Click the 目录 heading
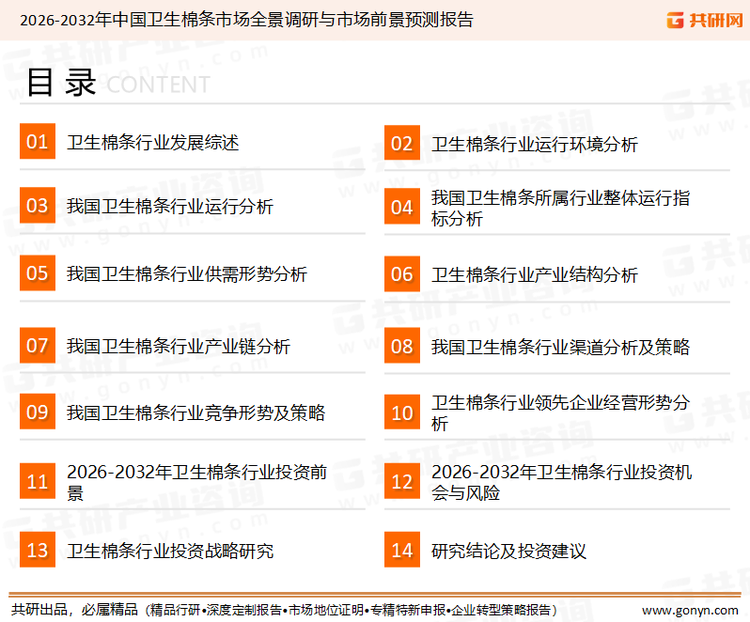This screenshot has height=622, width=750. pos(61,82)
